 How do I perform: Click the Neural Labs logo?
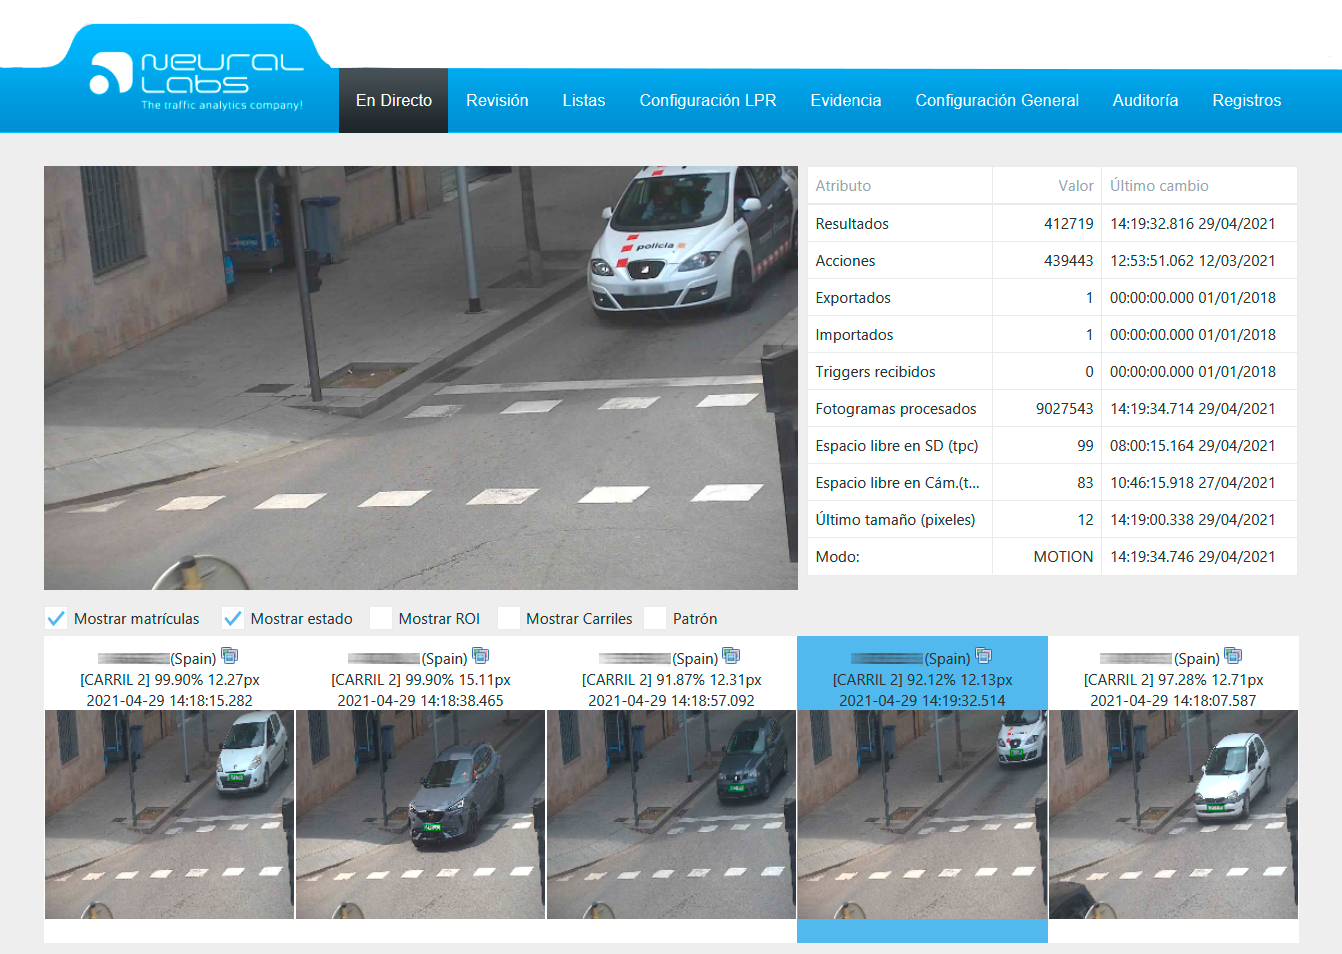pos(197,80)
